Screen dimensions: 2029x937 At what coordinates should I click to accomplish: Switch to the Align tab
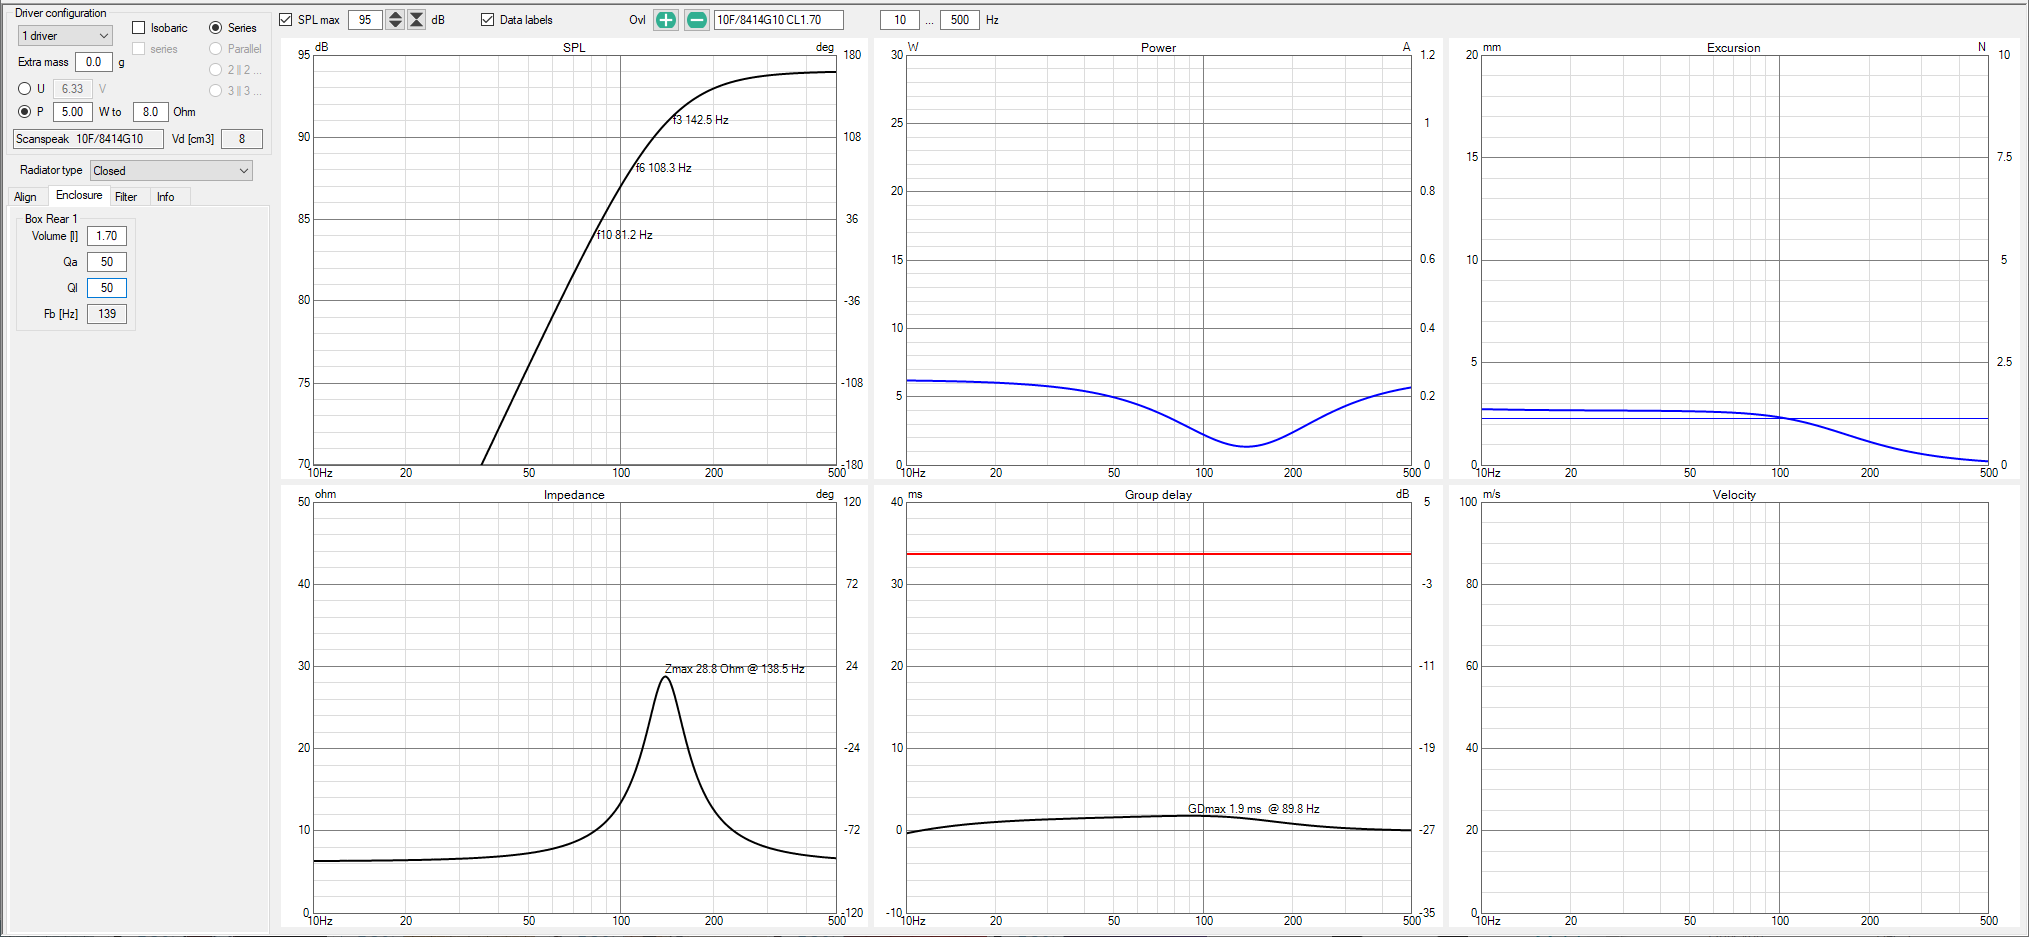(x=26, y=197)
